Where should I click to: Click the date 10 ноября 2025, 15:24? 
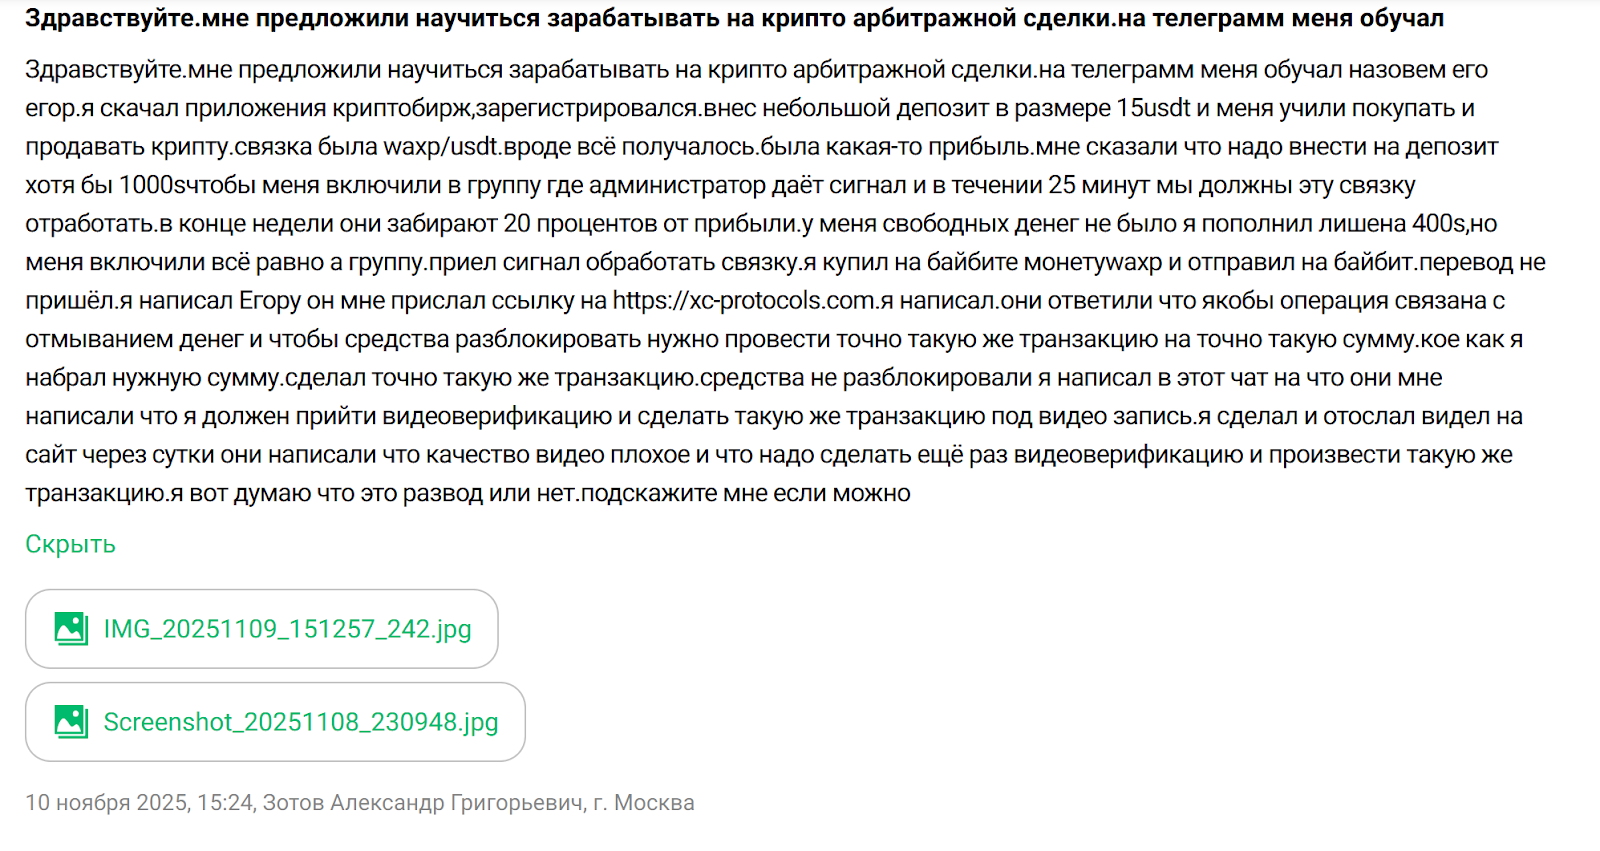139,803
